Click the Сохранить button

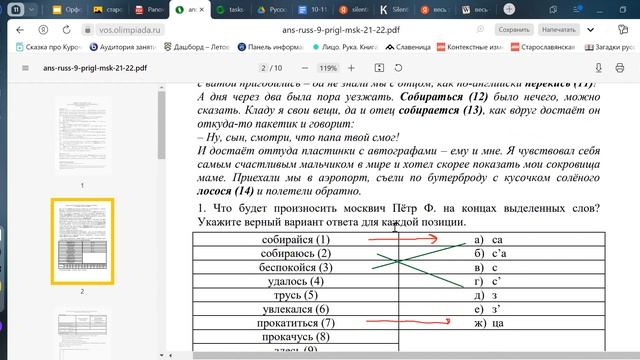513,30
